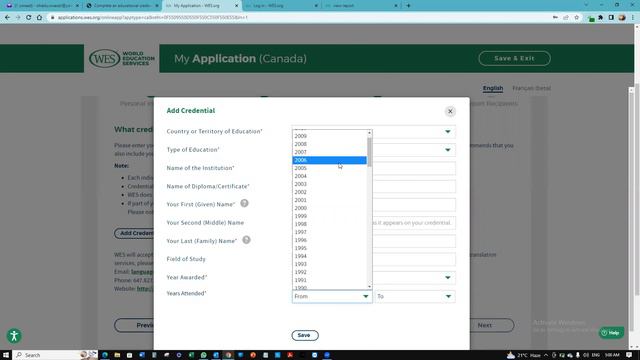Image resolution: width=640 pixels, height=360 pixels.
Task: Switch language to Français (beta)
Action: [x=531, y=88]
